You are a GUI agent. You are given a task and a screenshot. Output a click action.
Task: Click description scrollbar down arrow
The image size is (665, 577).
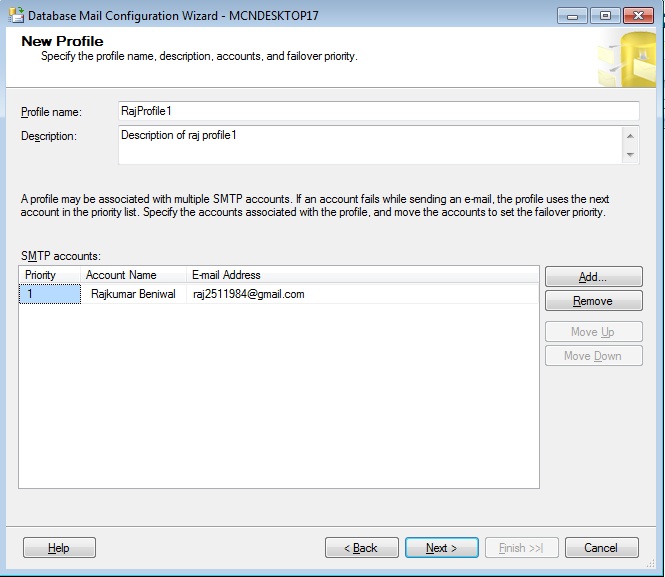click(630, 154)
